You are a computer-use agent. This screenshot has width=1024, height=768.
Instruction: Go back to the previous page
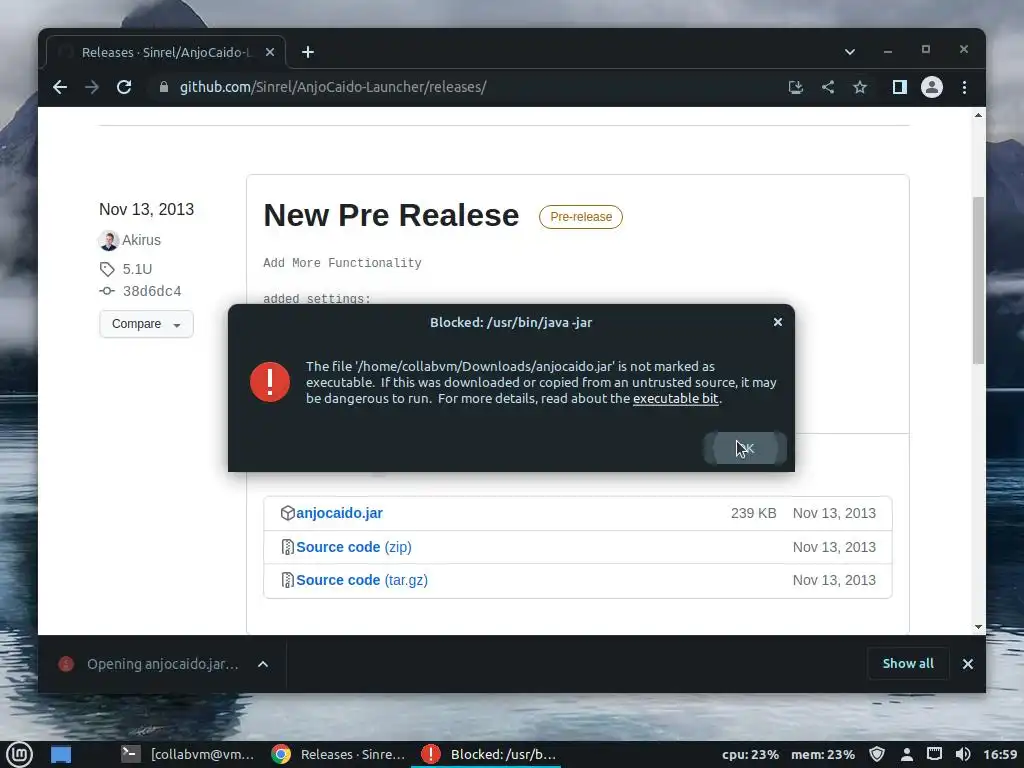click(60, 87)
